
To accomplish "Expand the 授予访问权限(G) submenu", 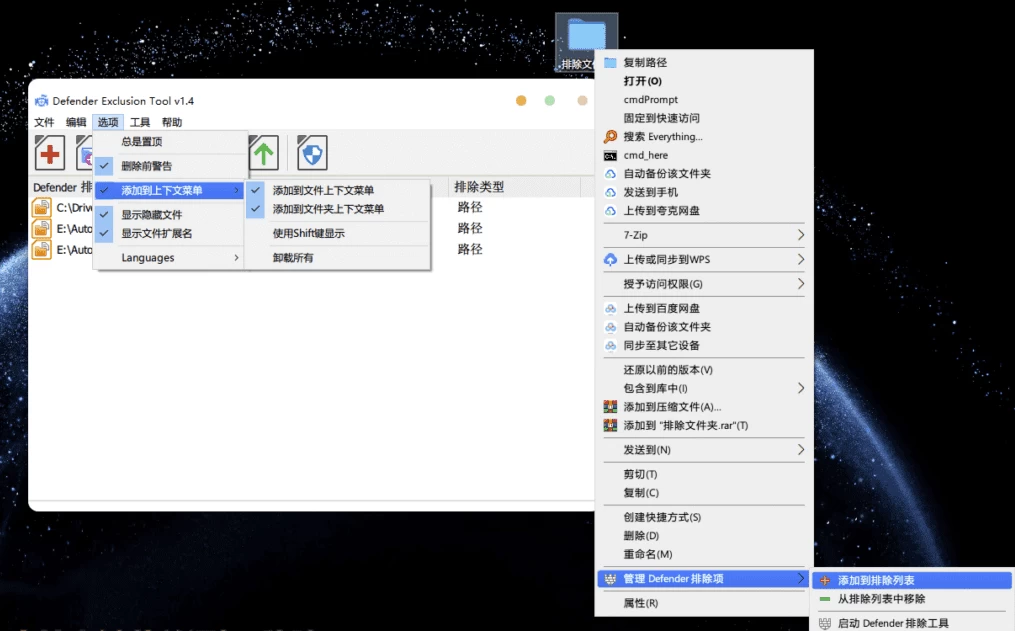I will (x=704, y=284).
